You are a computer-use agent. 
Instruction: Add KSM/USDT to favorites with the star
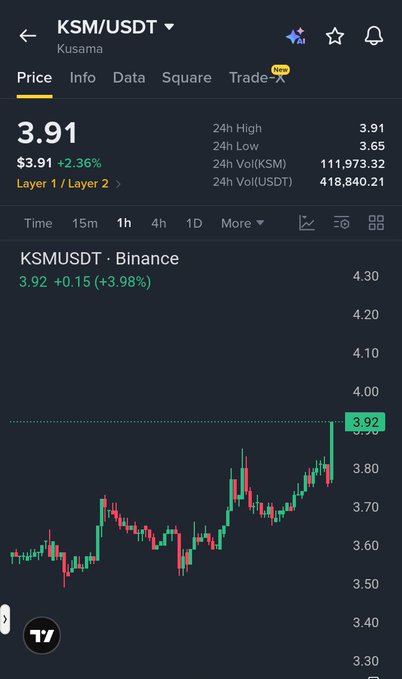click(335, 36)
